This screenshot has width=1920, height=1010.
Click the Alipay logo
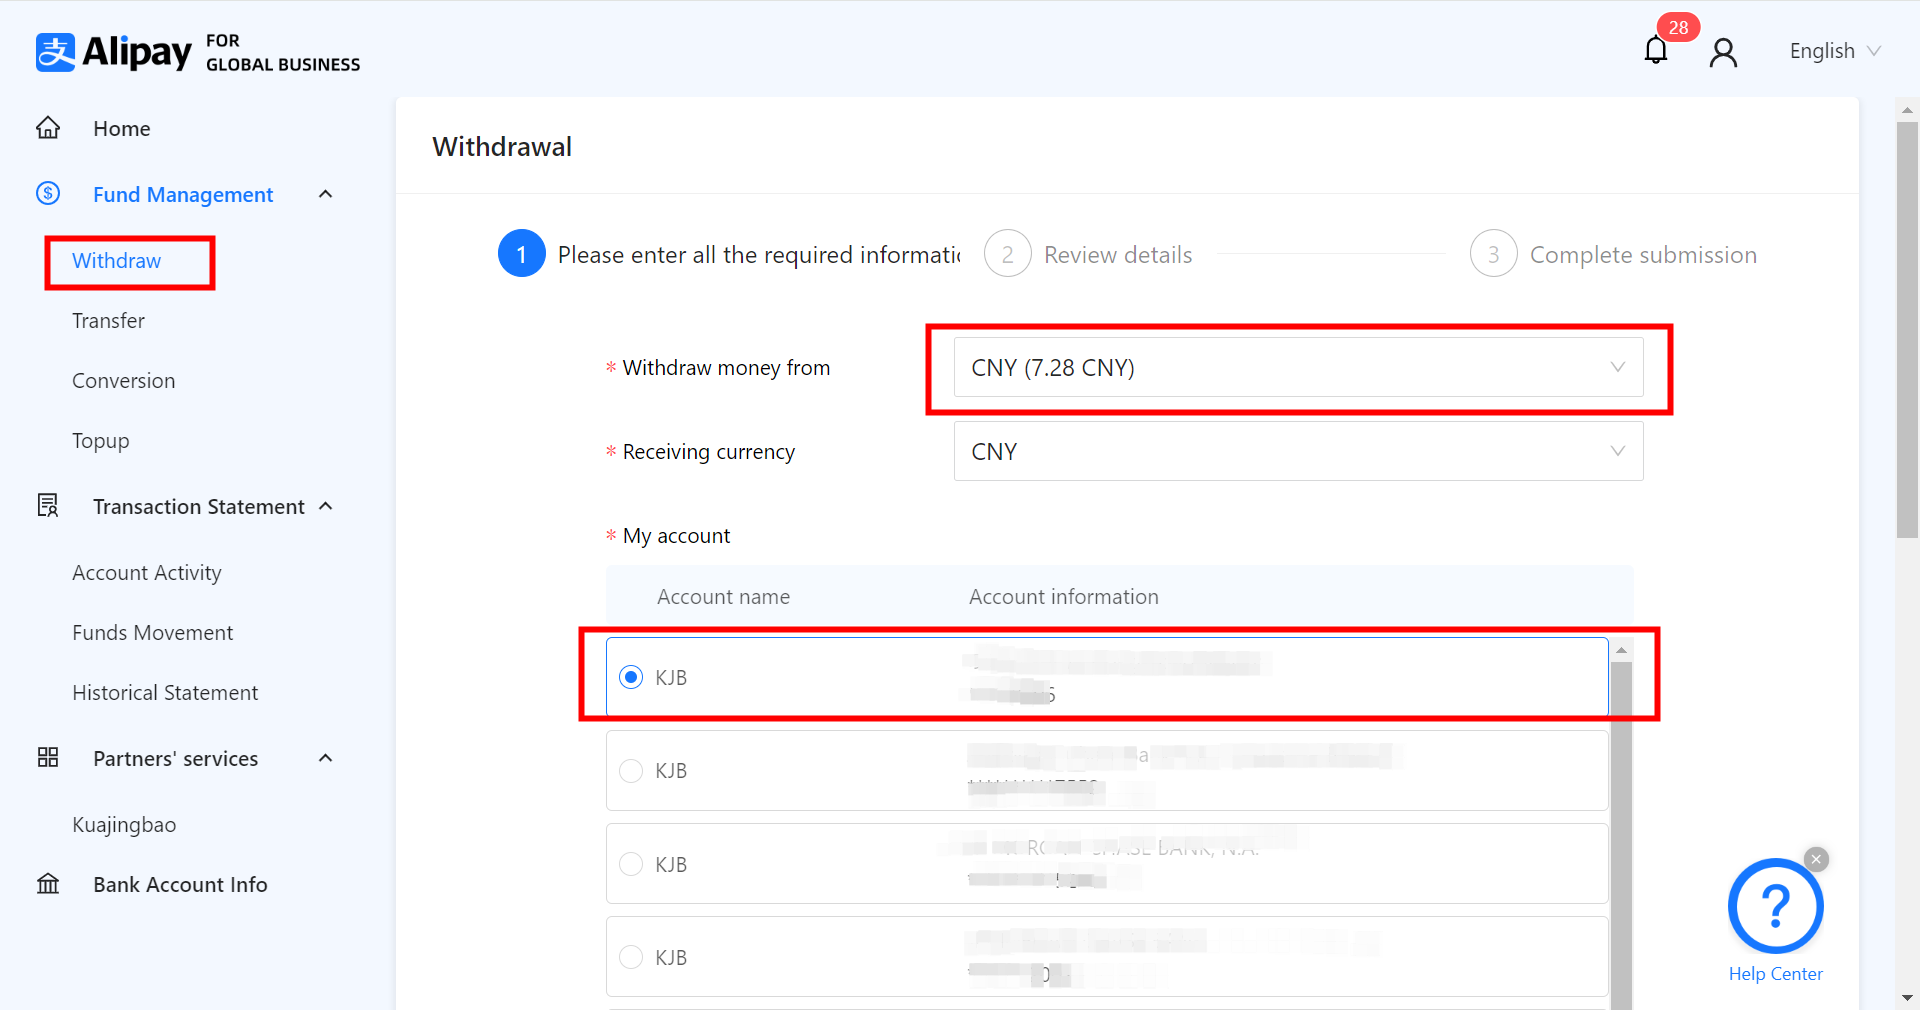coord(114,52)
